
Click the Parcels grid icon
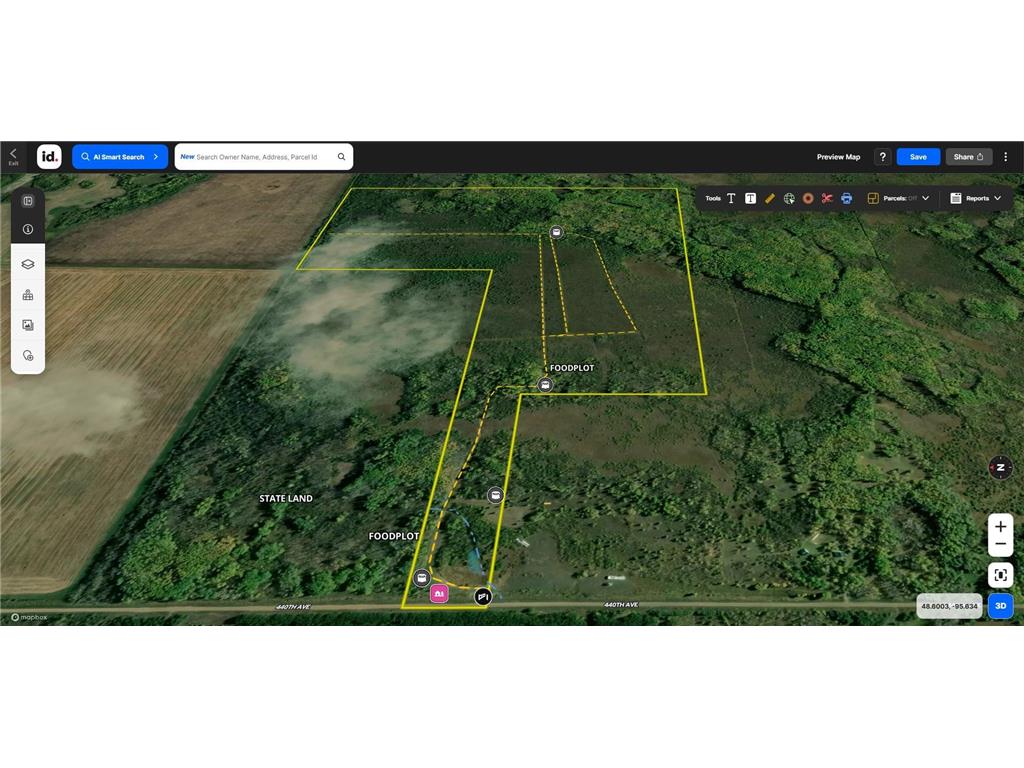(x=872, y=199)
